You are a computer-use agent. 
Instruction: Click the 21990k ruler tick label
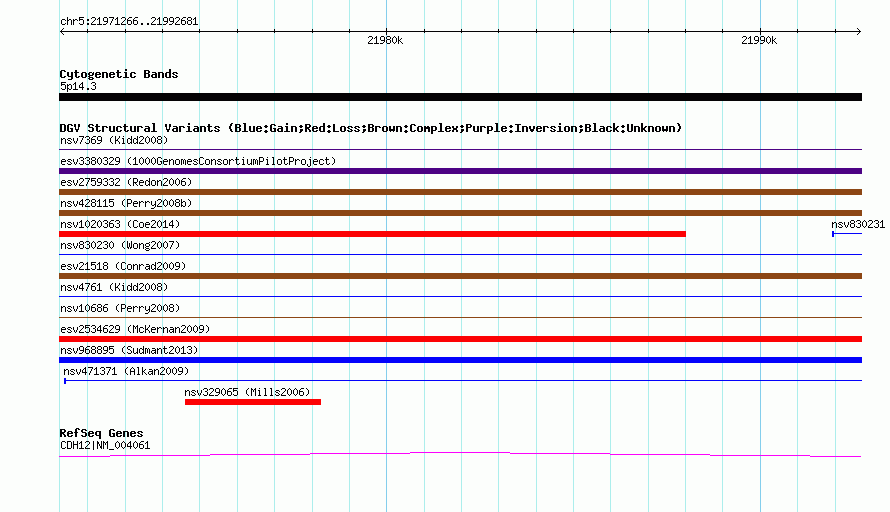(x=759, y=40)
